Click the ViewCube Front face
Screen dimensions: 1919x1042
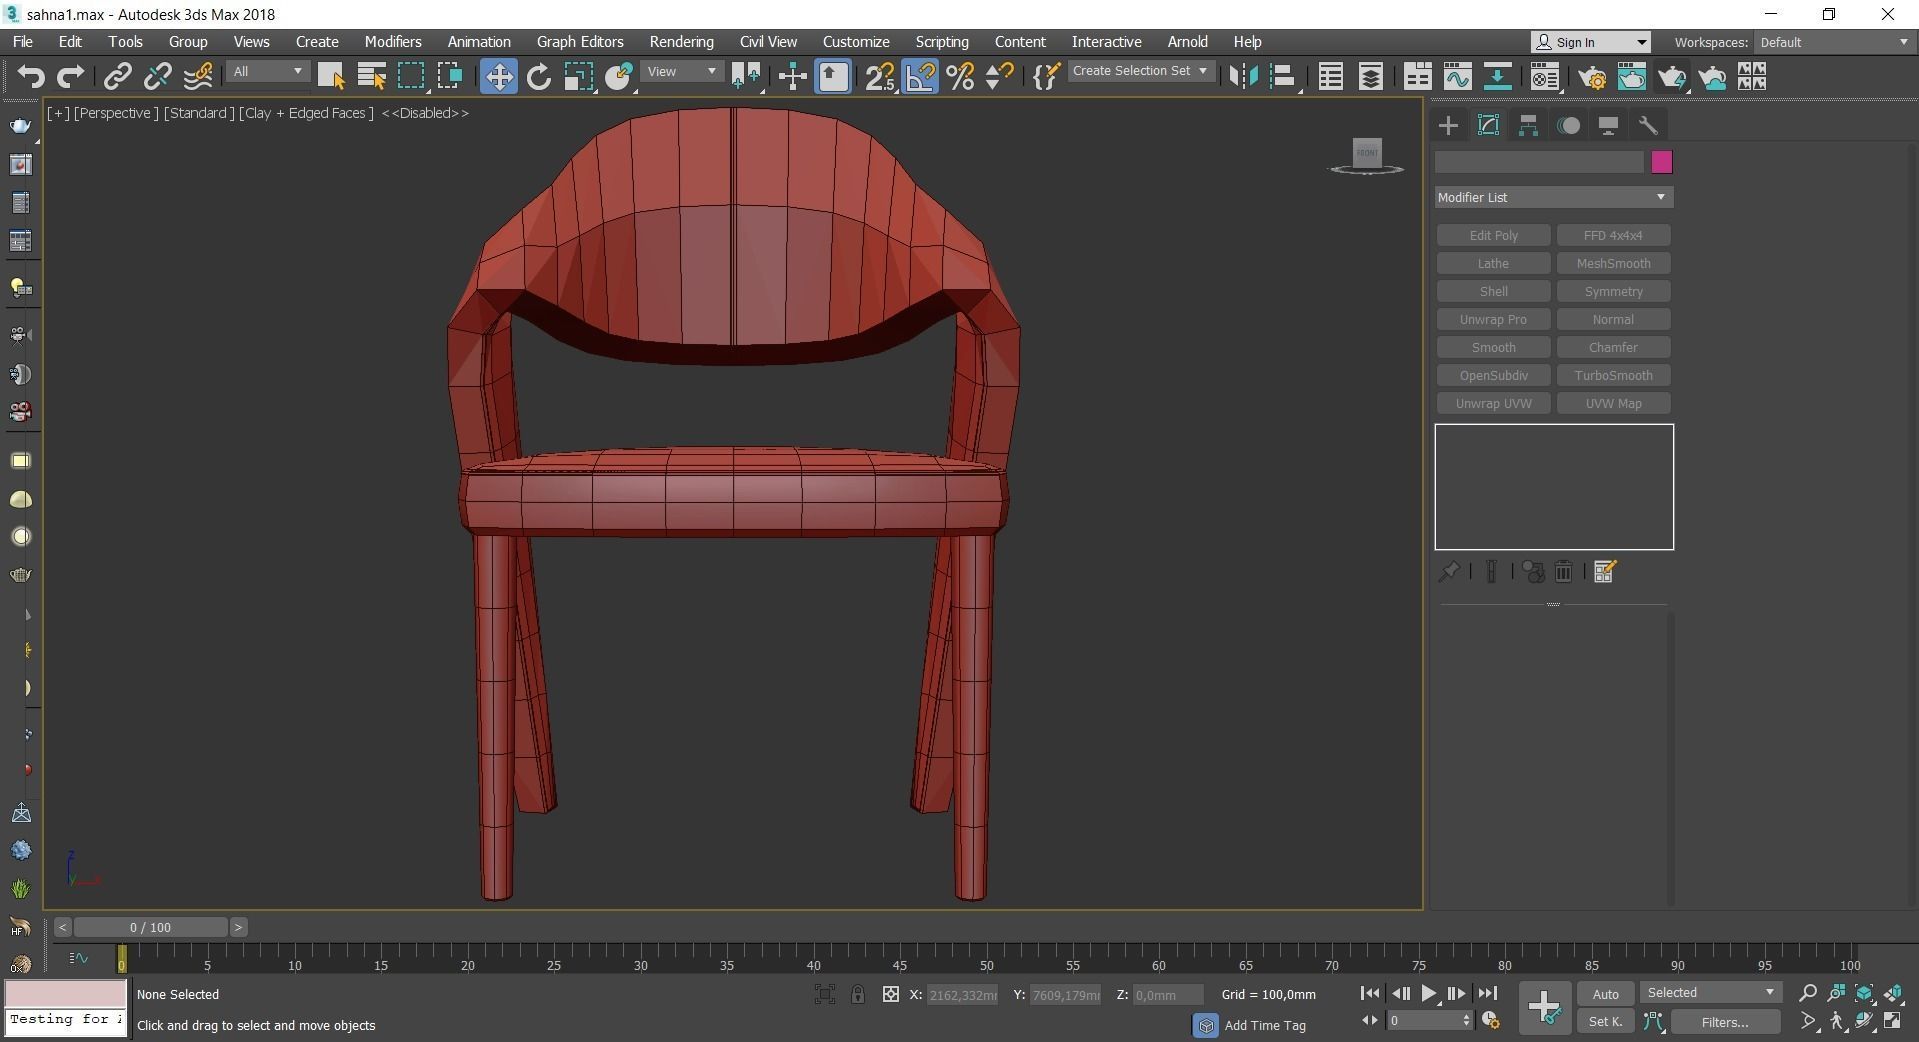point(1367,153)
